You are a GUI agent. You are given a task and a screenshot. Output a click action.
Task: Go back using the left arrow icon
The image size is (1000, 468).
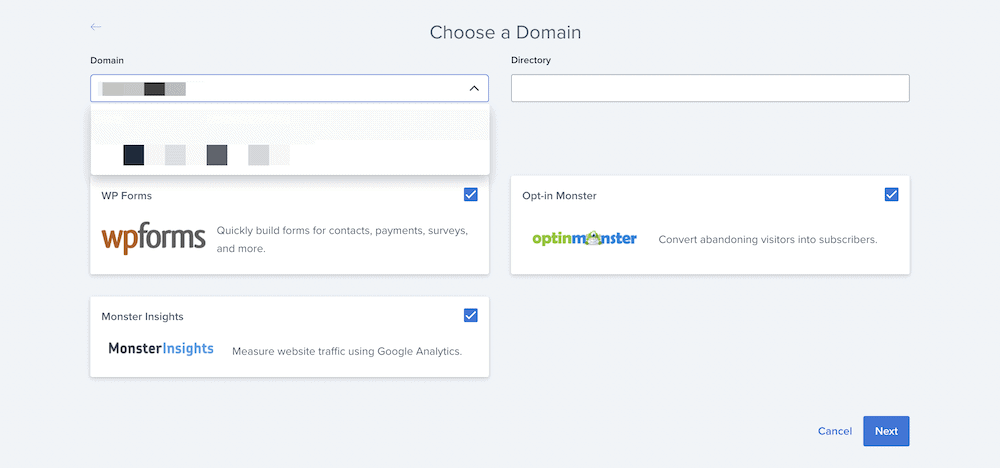tap(96, 27)
